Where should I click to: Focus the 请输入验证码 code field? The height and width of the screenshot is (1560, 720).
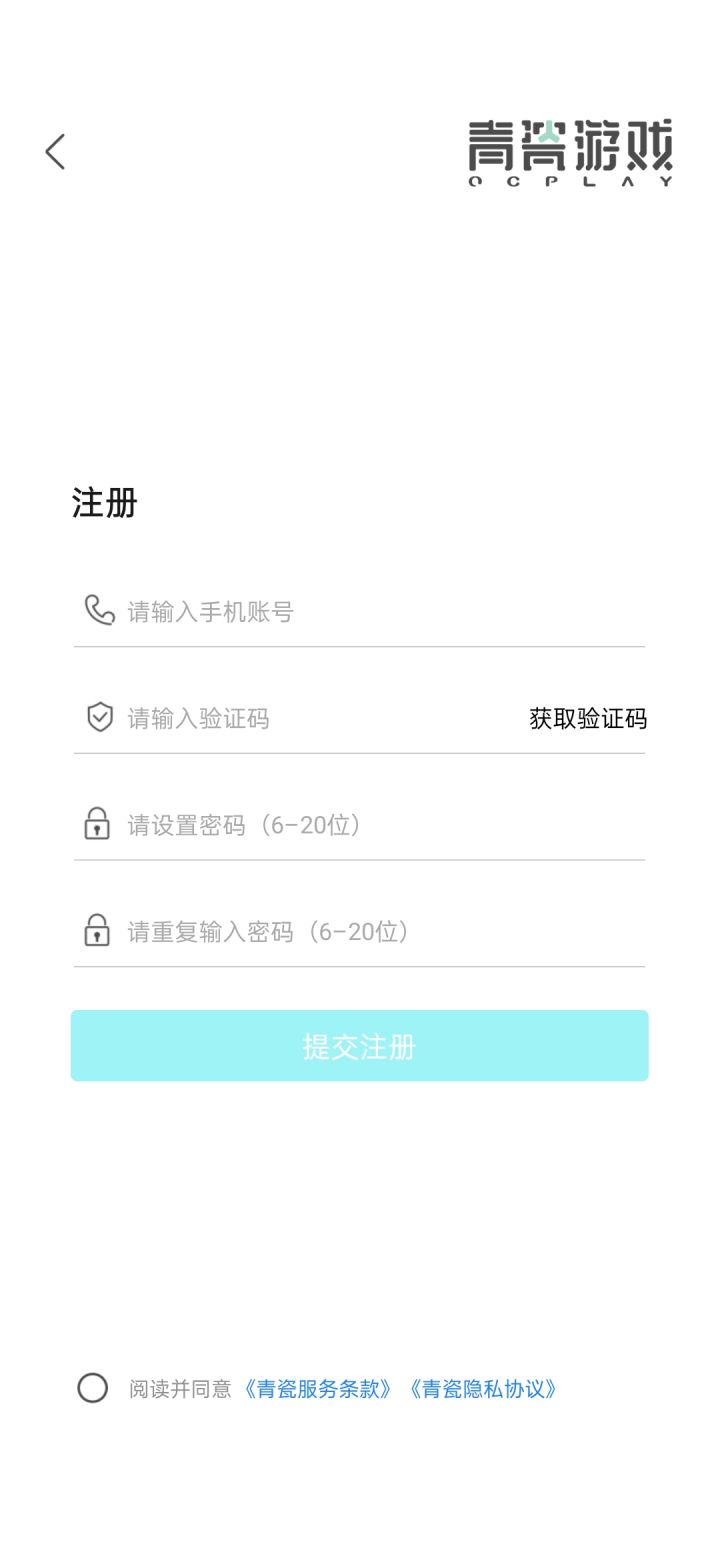pyautogui.click(x=300, y=718)
